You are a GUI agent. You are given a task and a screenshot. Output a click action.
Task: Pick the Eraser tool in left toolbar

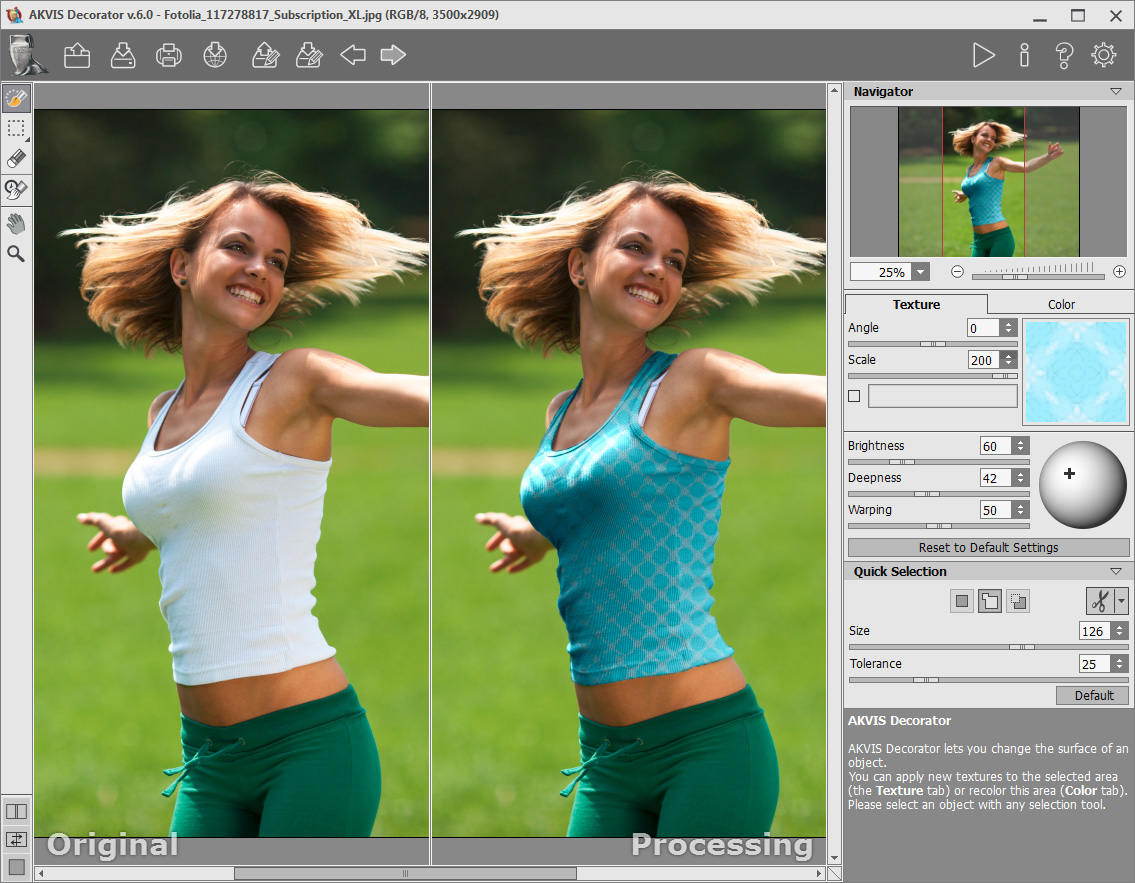tap(16, 158)
